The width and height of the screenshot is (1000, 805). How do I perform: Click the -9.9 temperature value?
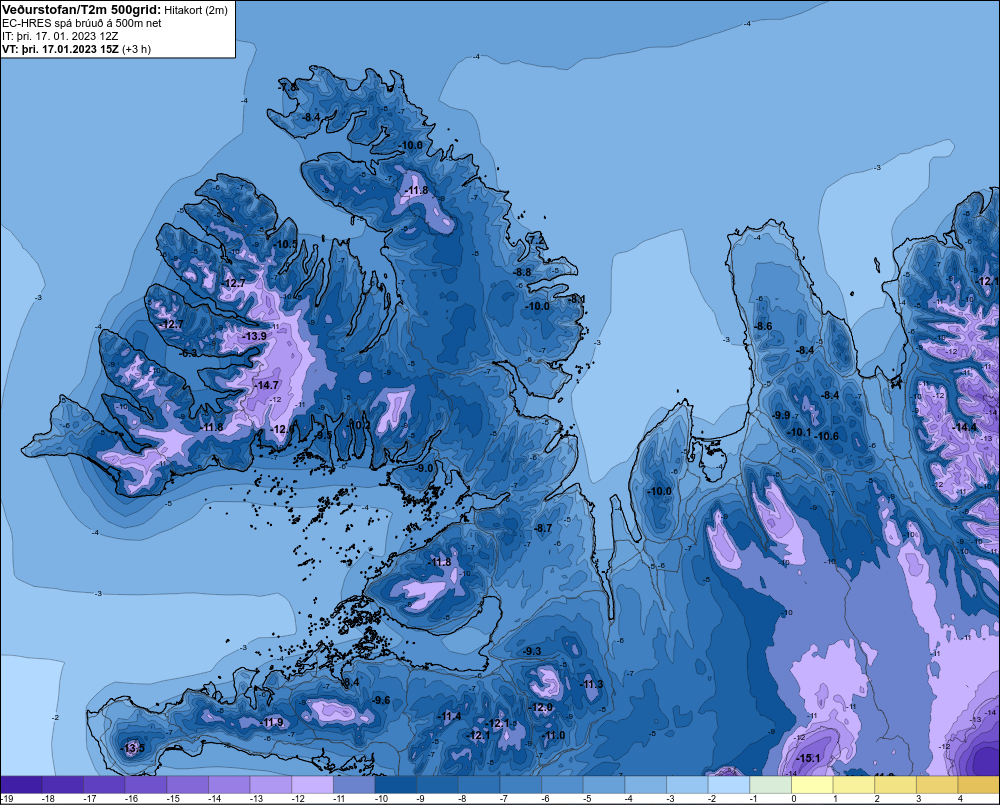click(x=781, y=415)
